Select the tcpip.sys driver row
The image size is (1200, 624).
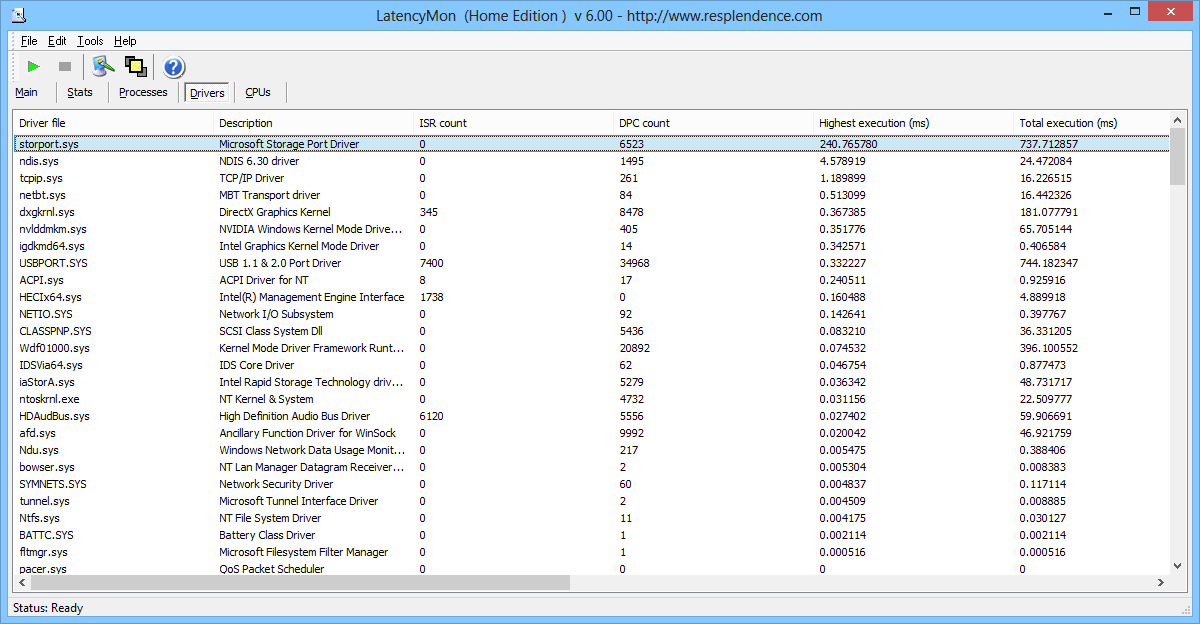click(x=592, y=178)
